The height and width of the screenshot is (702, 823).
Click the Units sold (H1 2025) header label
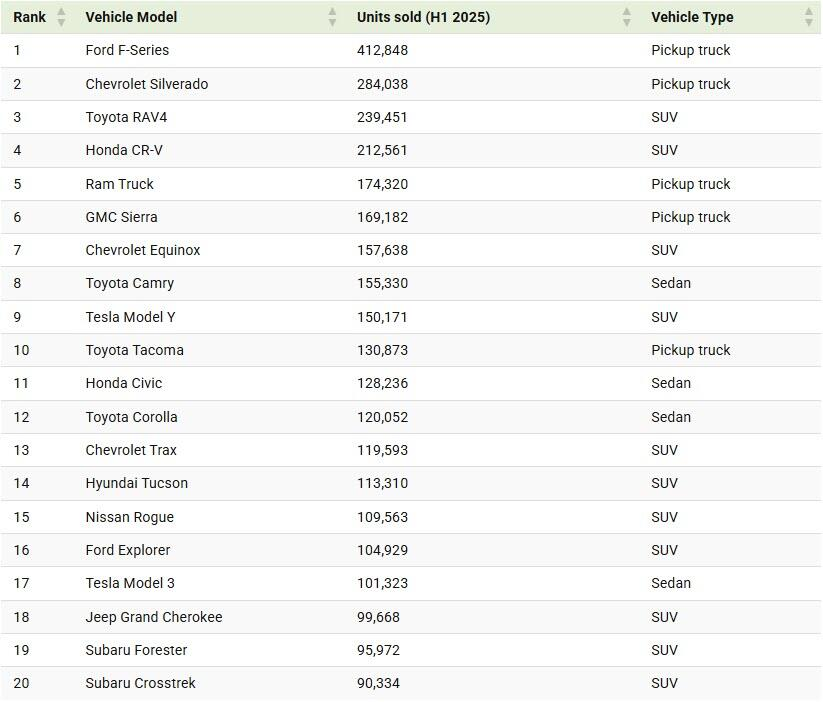423,17
